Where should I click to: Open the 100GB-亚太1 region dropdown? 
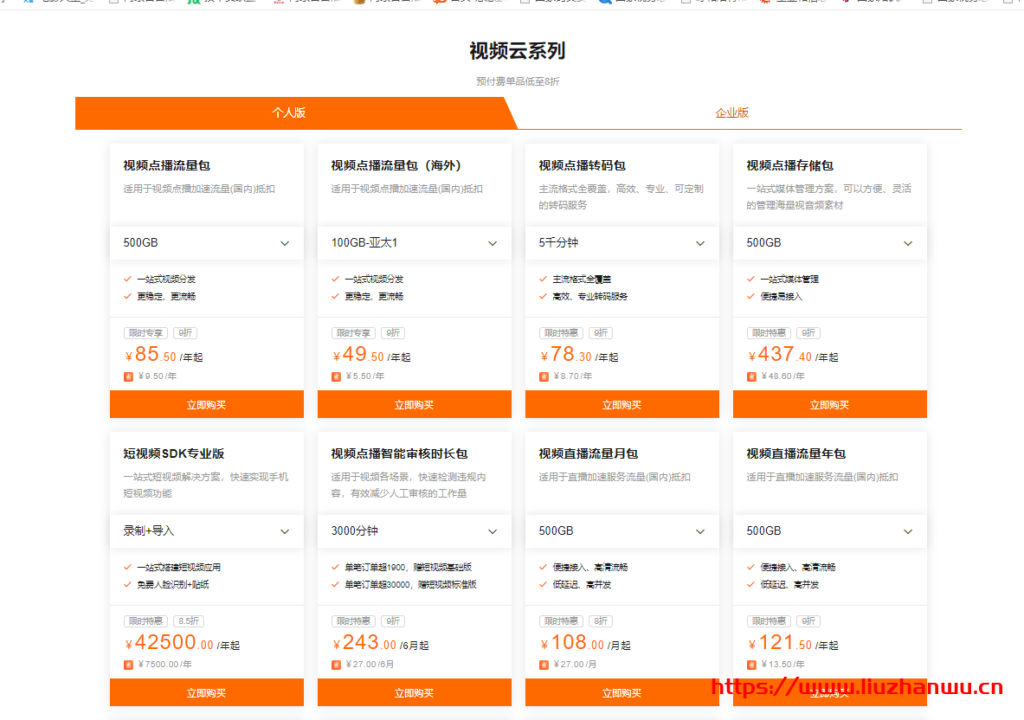[x=414, y=243]
